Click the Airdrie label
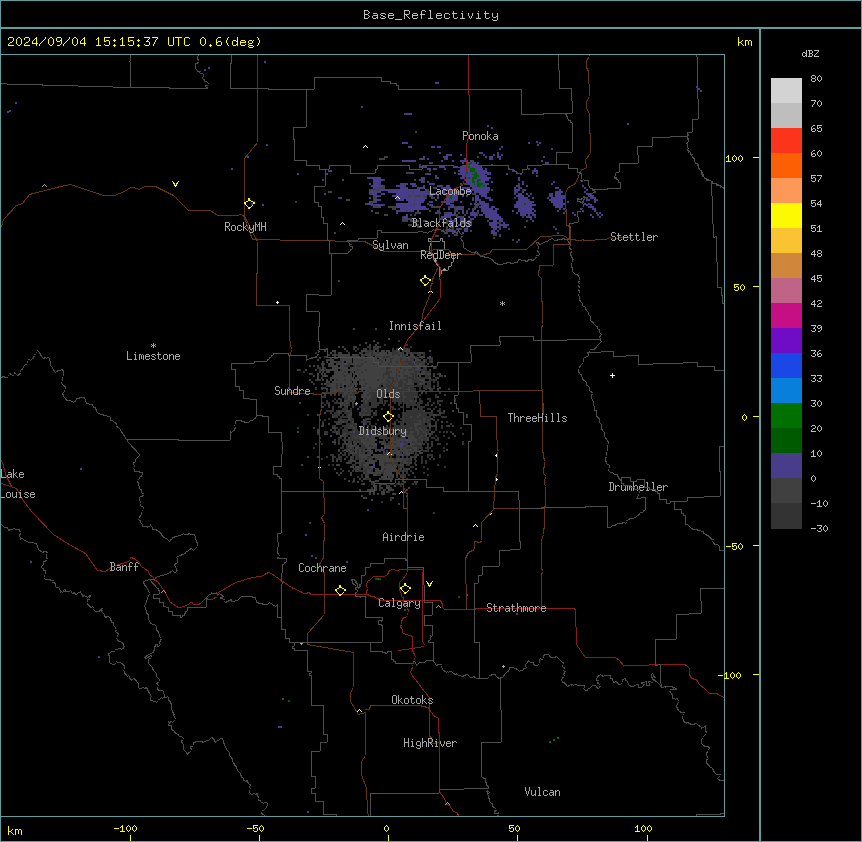 (x=403, y=537)
